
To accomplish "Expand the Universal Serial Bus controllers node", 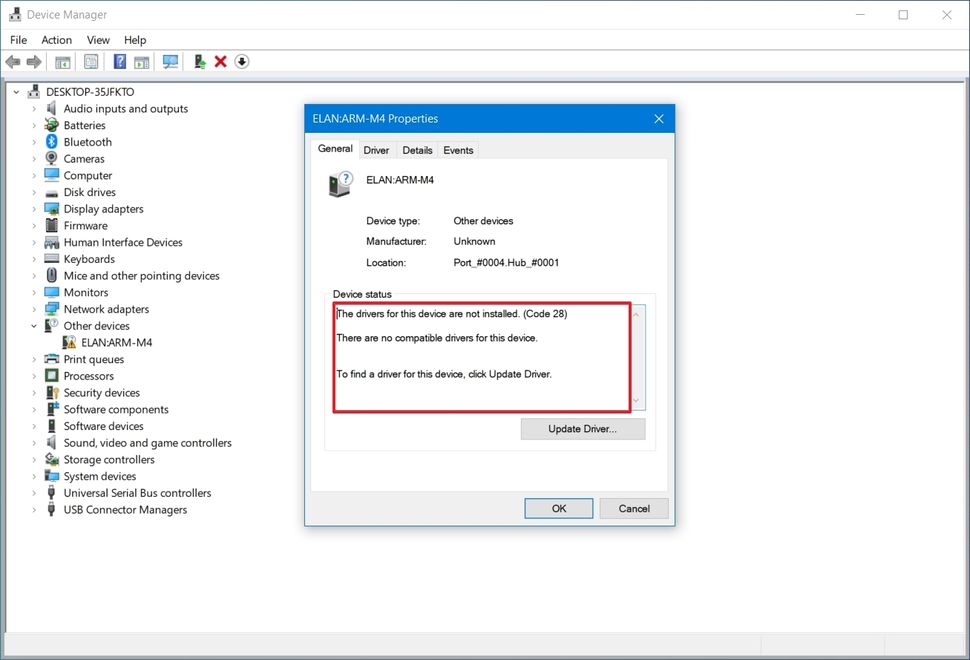I will (x=34, y=492).
